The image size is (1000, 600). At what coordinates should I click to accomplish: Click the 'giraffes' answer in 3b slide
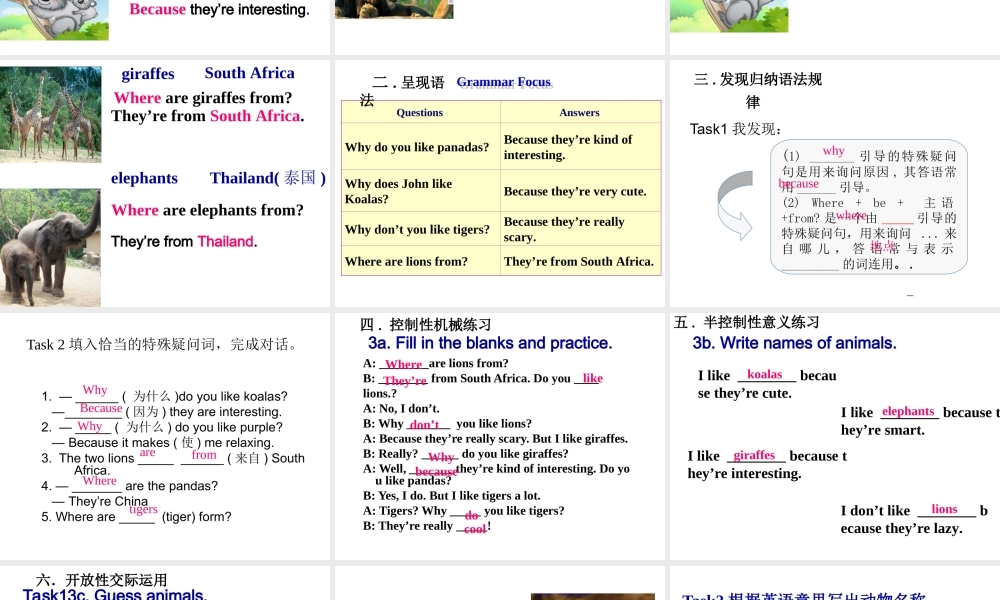pos(754,455)
